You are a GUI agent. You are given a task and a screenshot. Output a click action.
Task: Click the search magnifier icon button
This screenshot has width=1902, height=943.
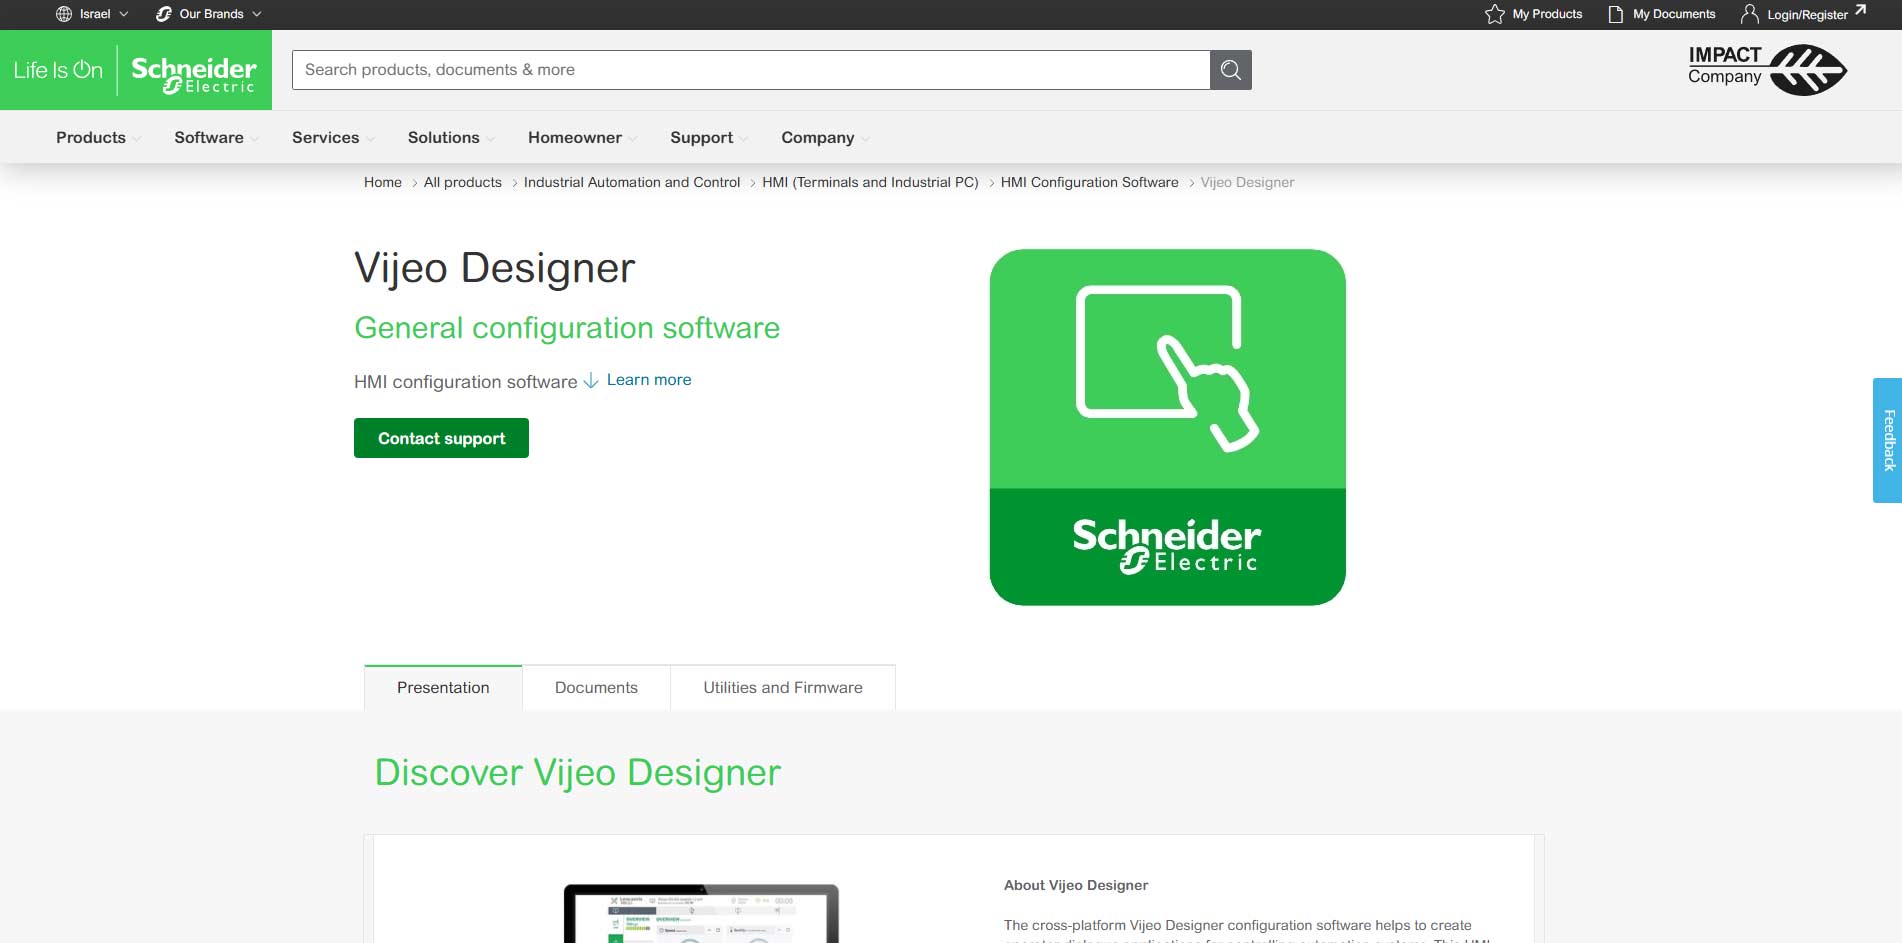[x=1230, y=70]
